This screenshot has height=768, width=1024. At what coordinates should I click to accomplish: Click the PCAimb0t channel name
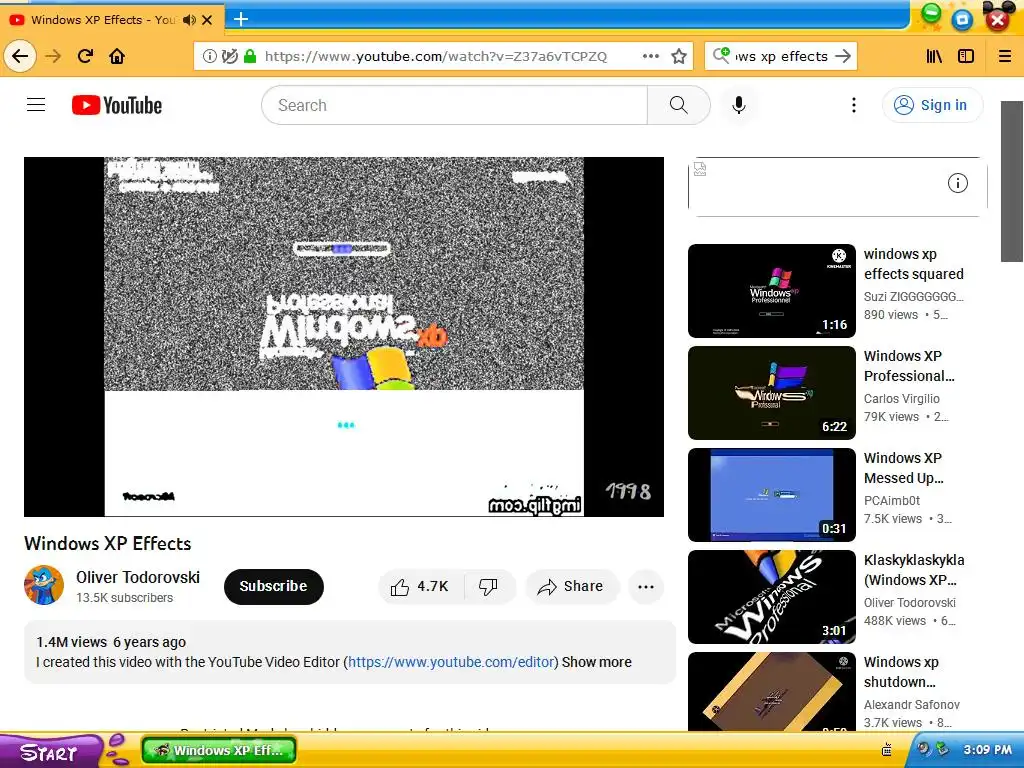(891, 500)
